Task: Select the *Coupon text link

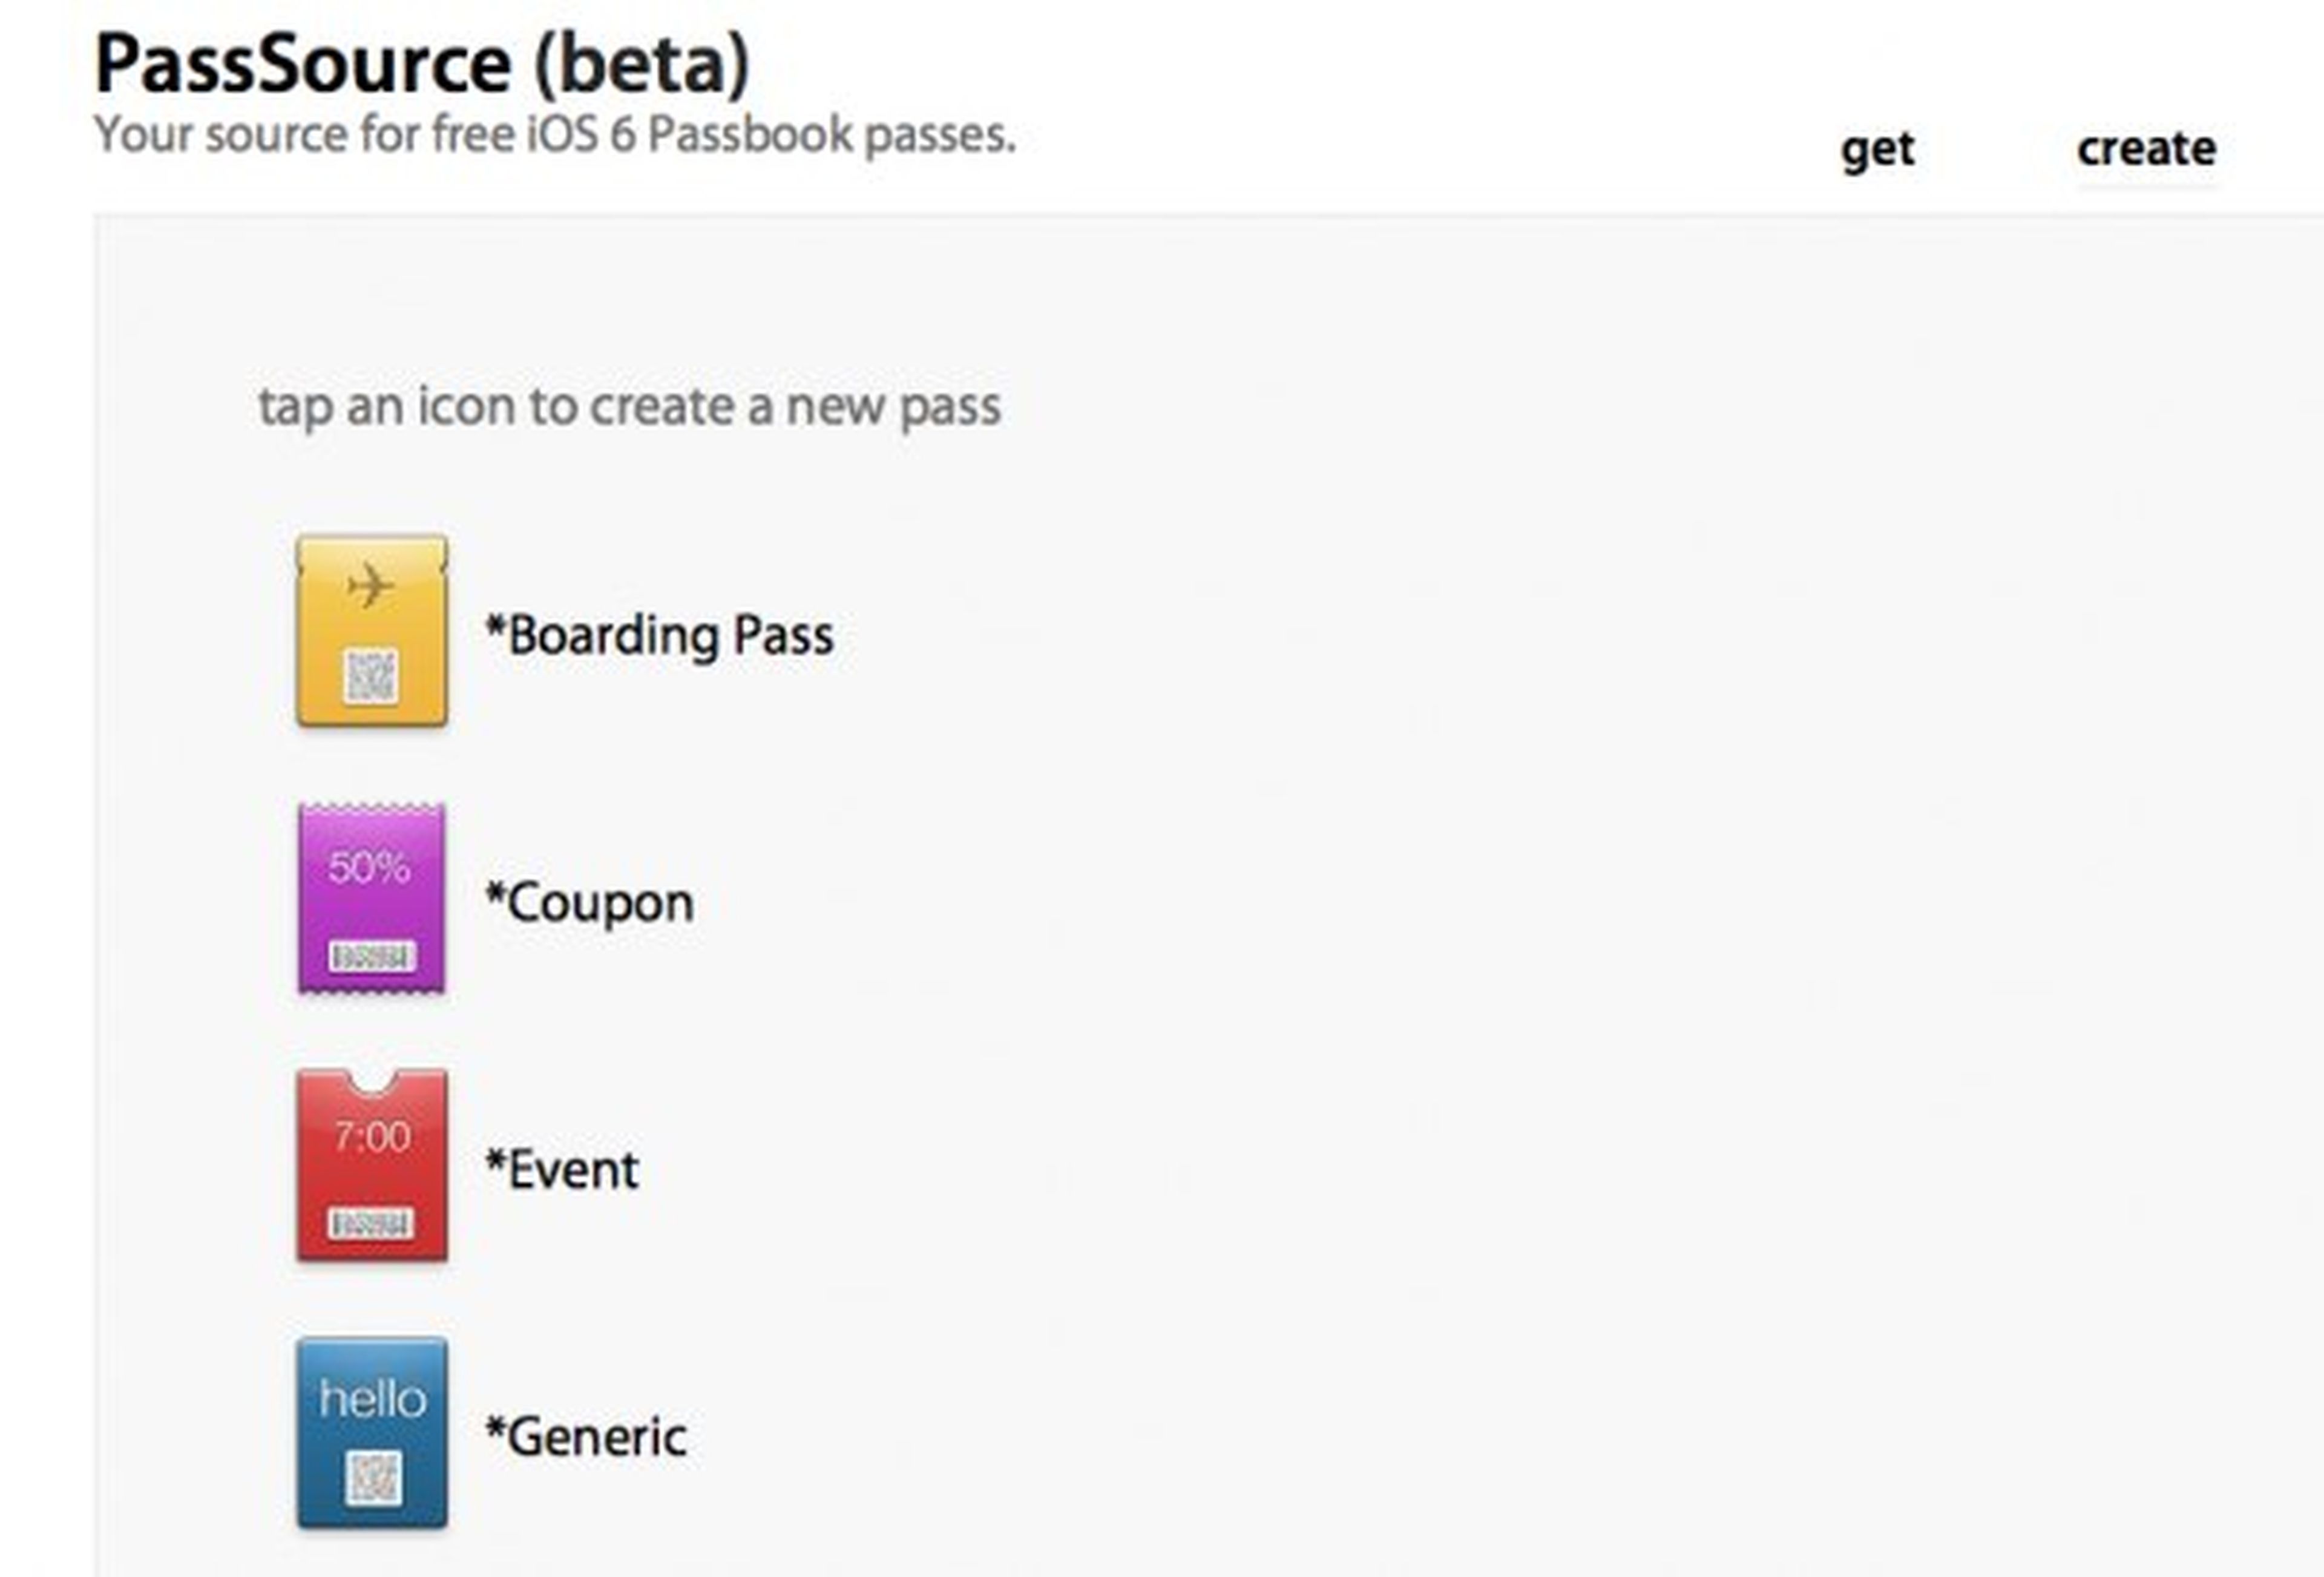Action: tap(589, 903)
